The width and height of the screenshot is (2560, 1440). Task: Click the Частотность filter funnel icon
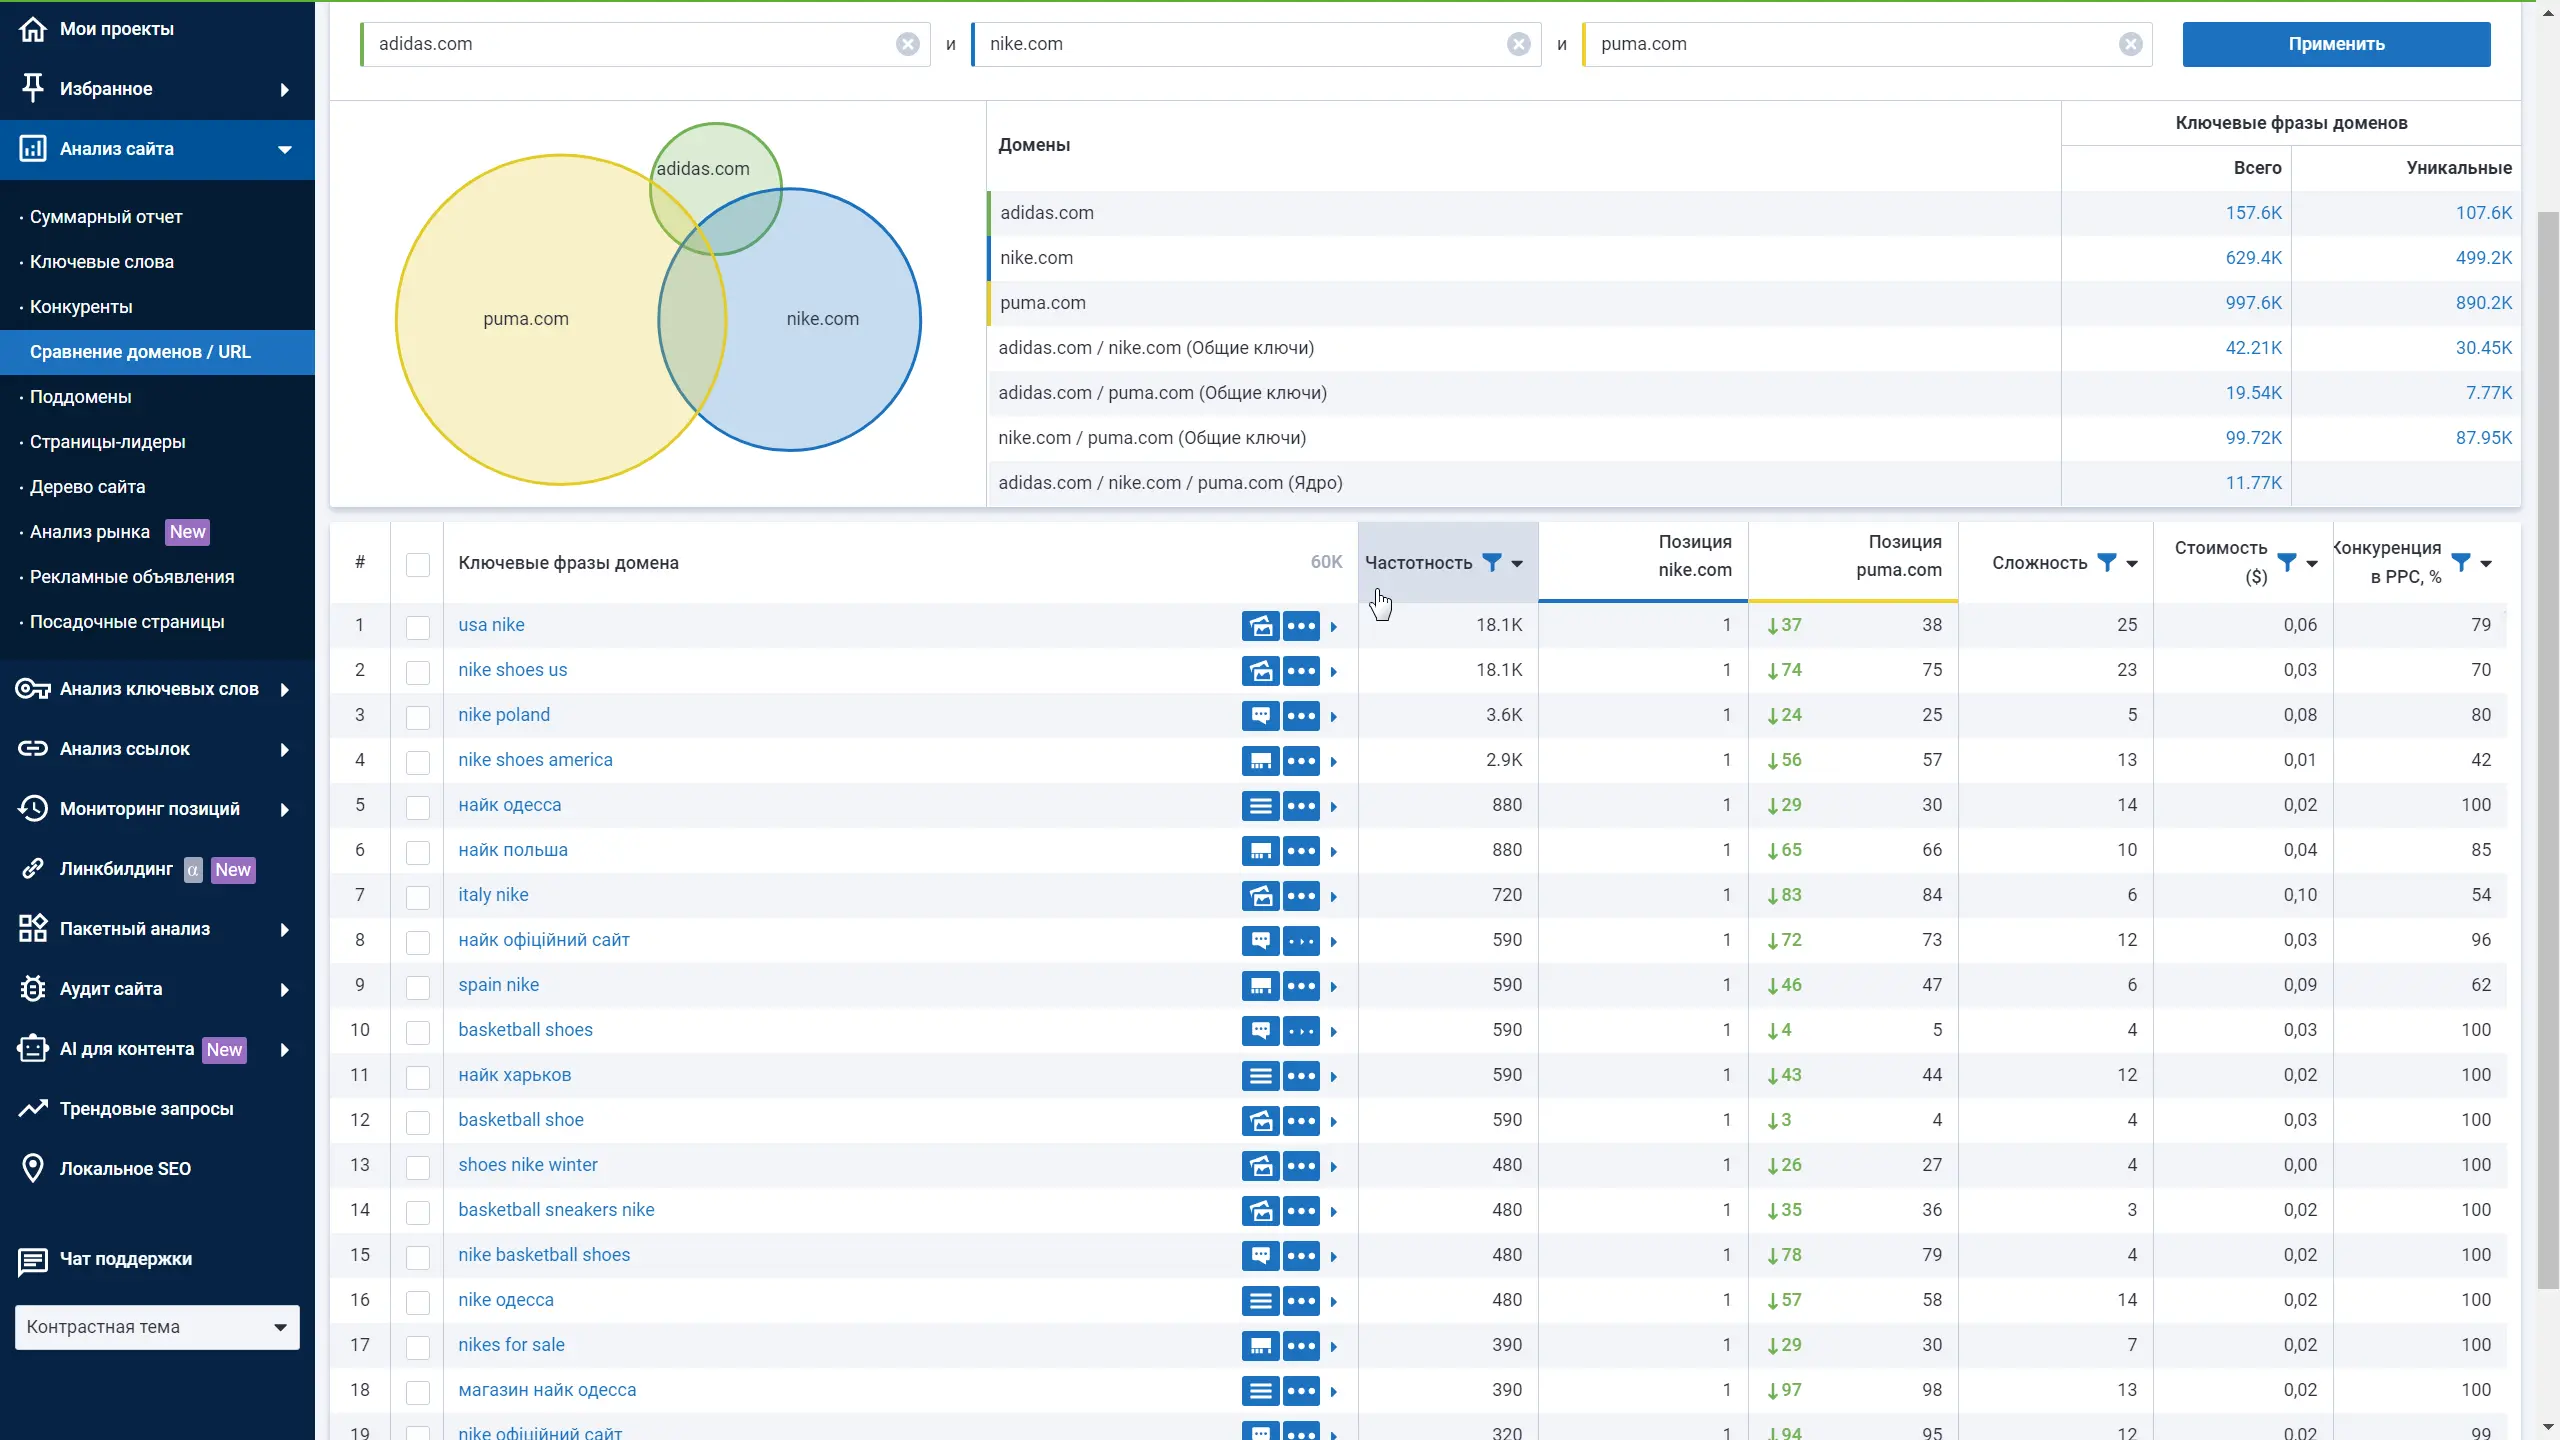[1491, 562]
